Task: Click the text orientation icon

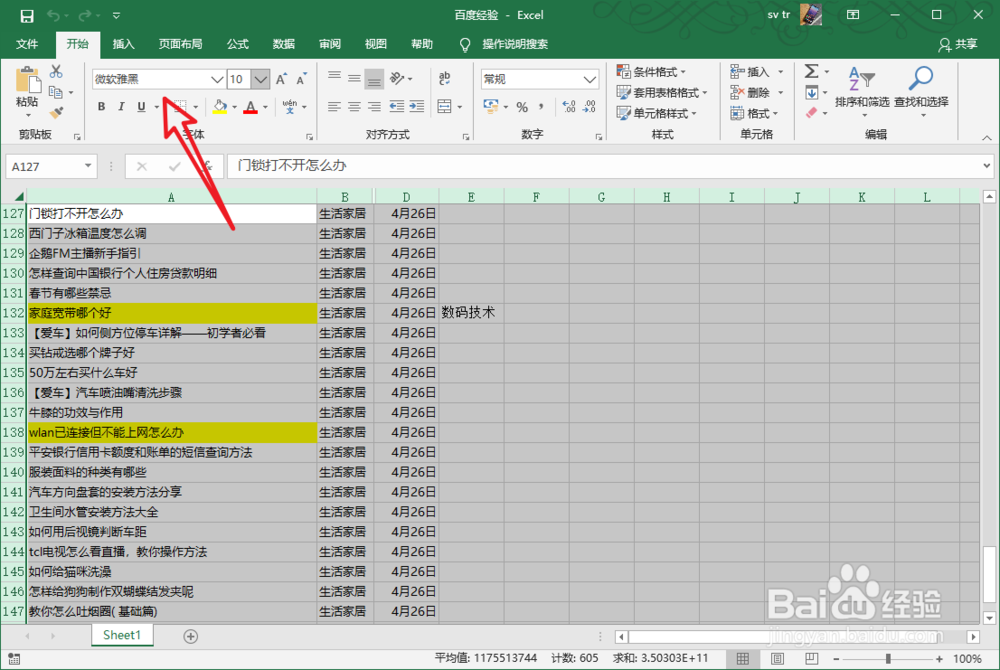Action: tap(397, 78)
